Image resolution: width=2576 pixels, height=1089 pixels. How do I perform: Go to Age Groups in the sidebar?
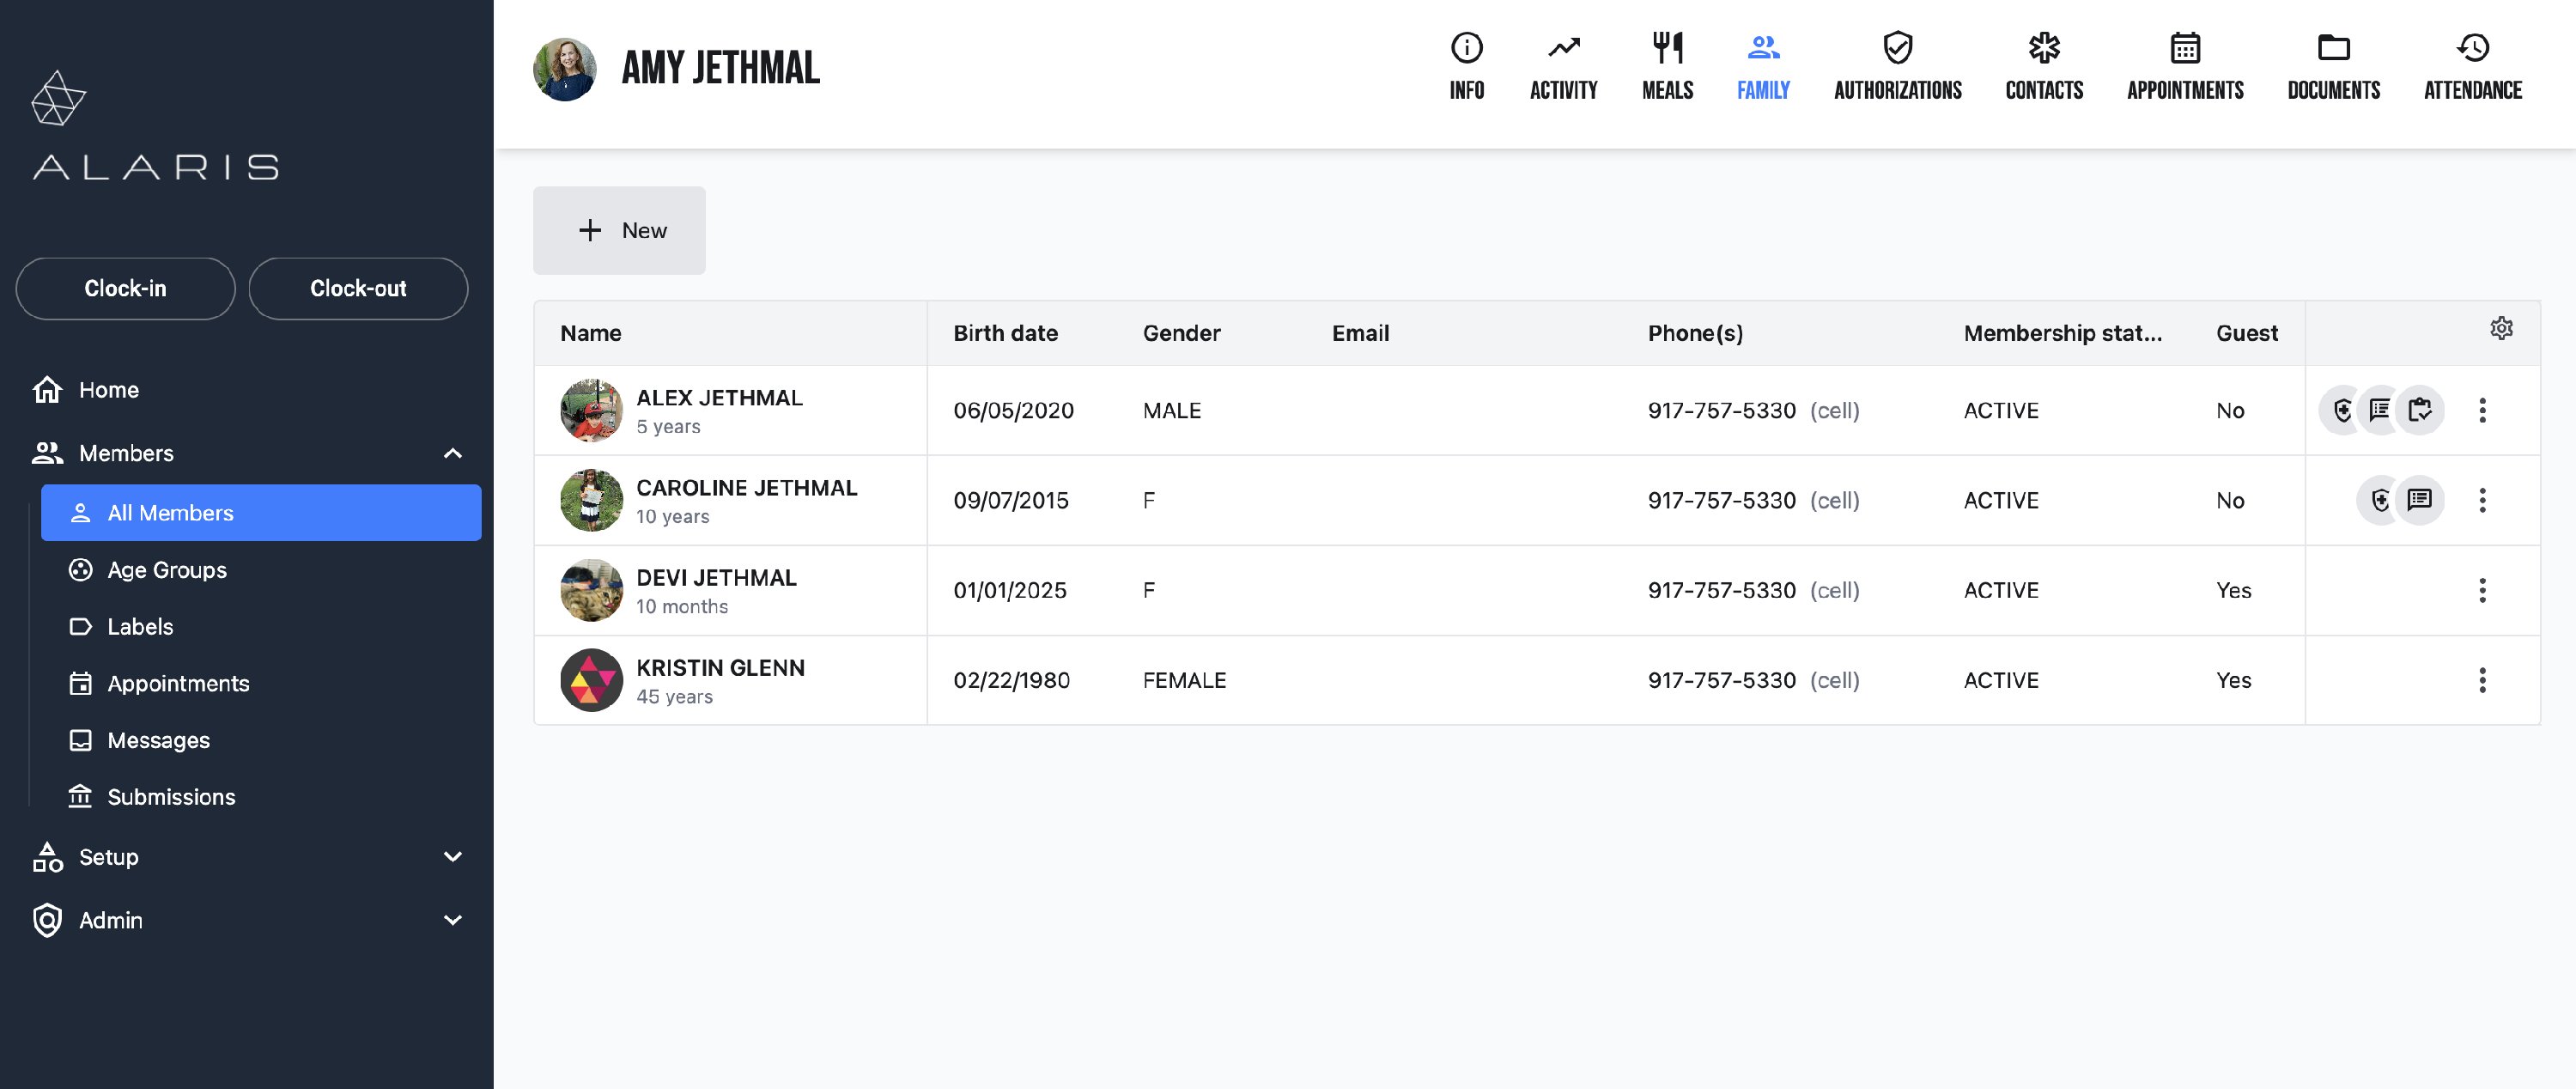tap(166, 570)
